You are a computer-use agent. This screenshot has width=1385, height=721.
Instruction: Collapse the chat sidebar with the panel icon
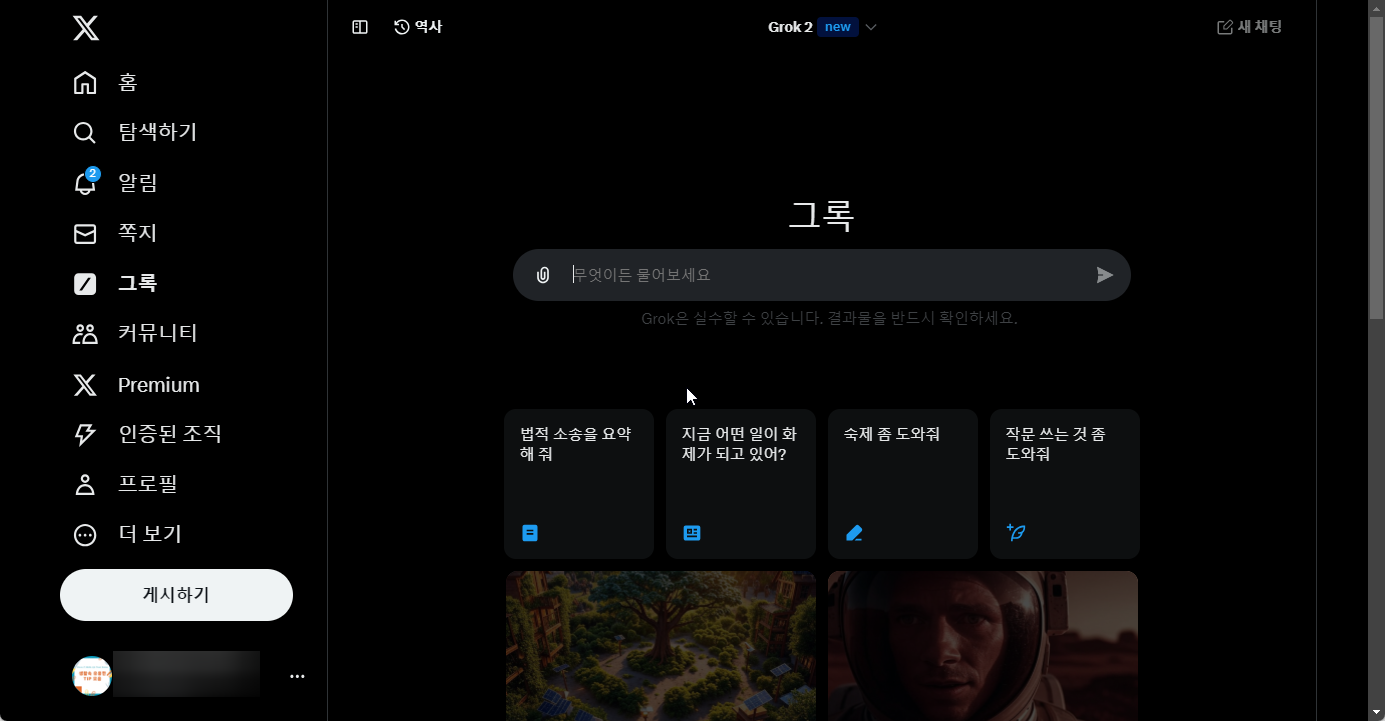[359, 27]
